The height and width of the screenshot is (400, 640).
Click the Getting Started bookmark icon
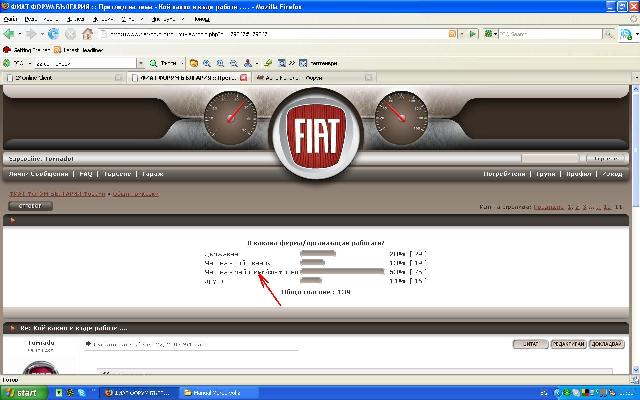(x=8, y=48)
